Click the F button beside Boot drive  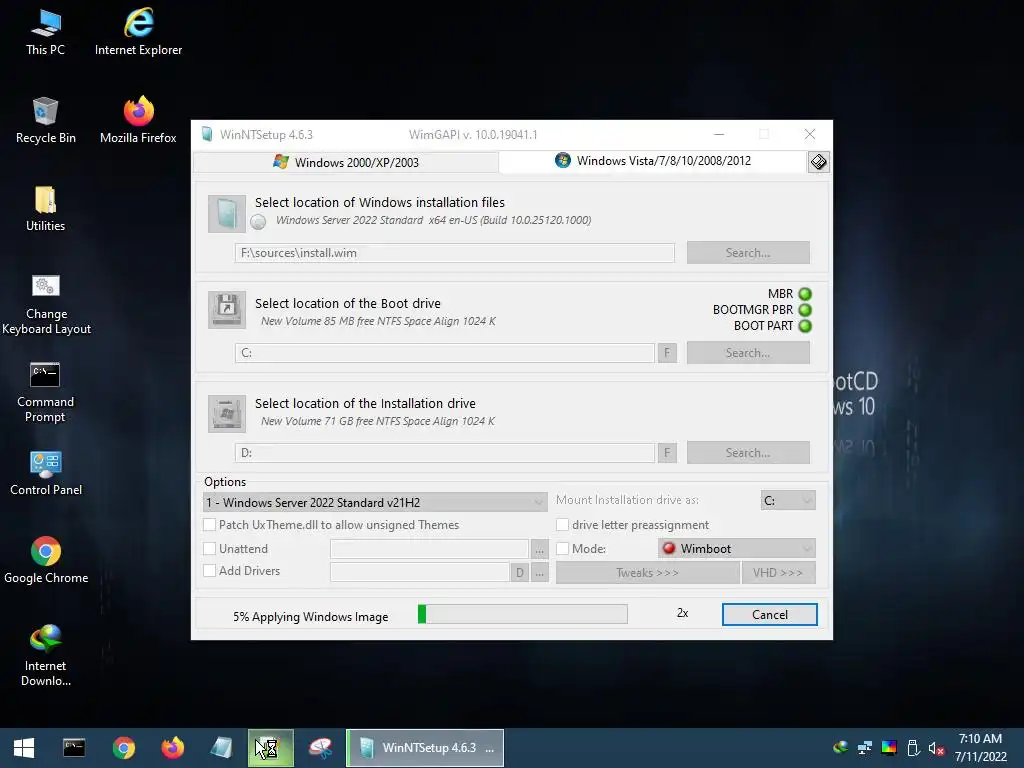click(667, 353)
